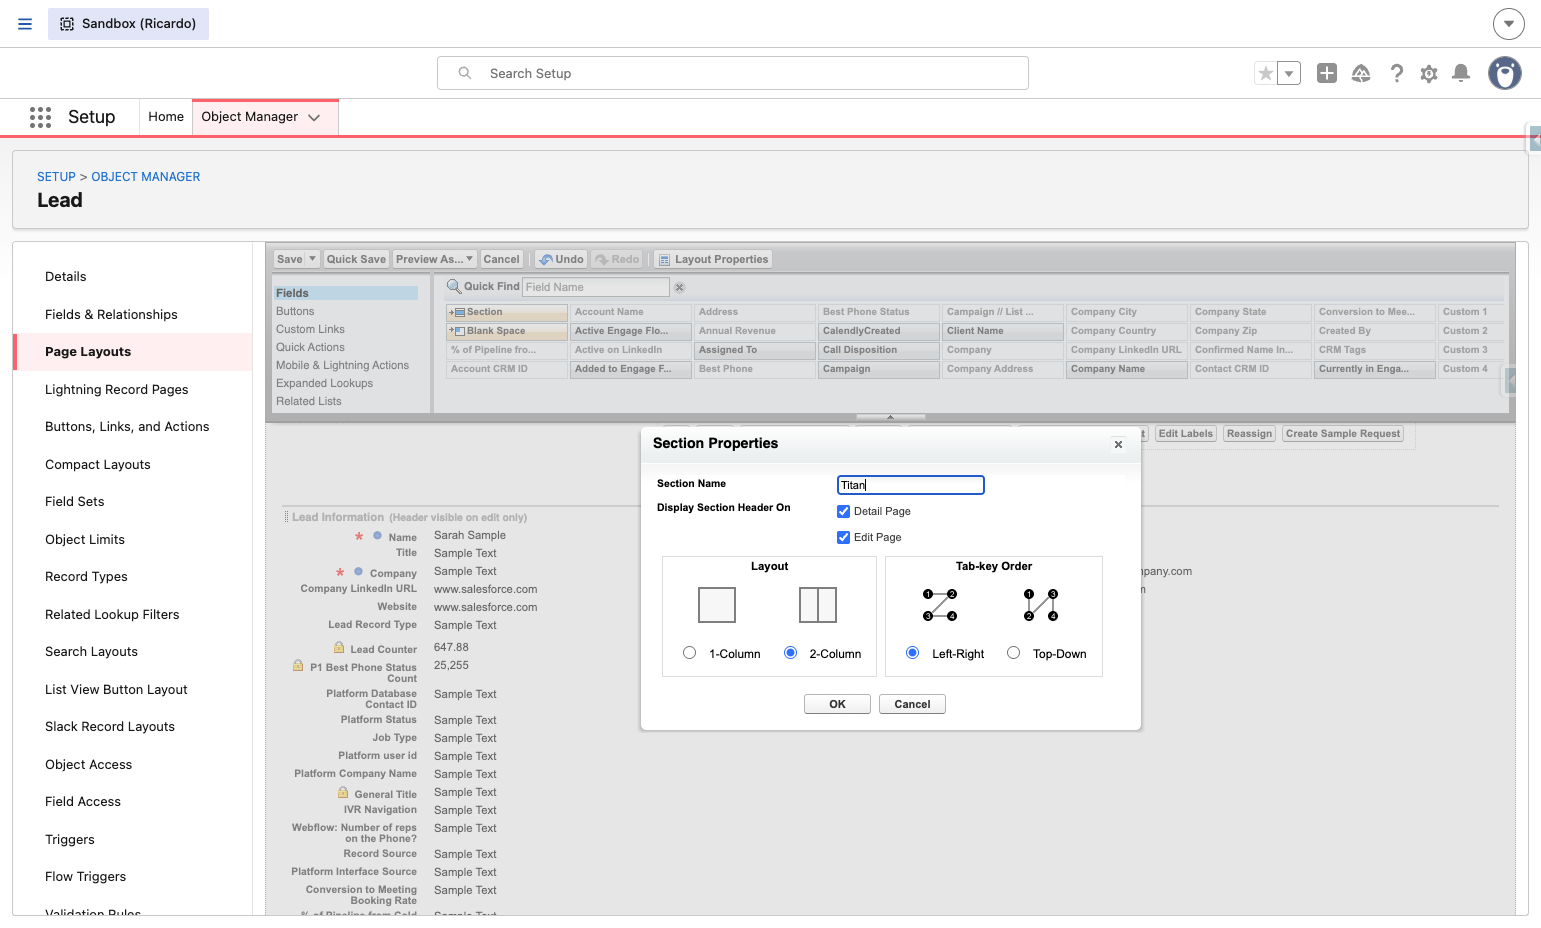Open Fields & Relationships in sidebar
Viewport: 1541px width, 928px height.
(x=111, y=314)
